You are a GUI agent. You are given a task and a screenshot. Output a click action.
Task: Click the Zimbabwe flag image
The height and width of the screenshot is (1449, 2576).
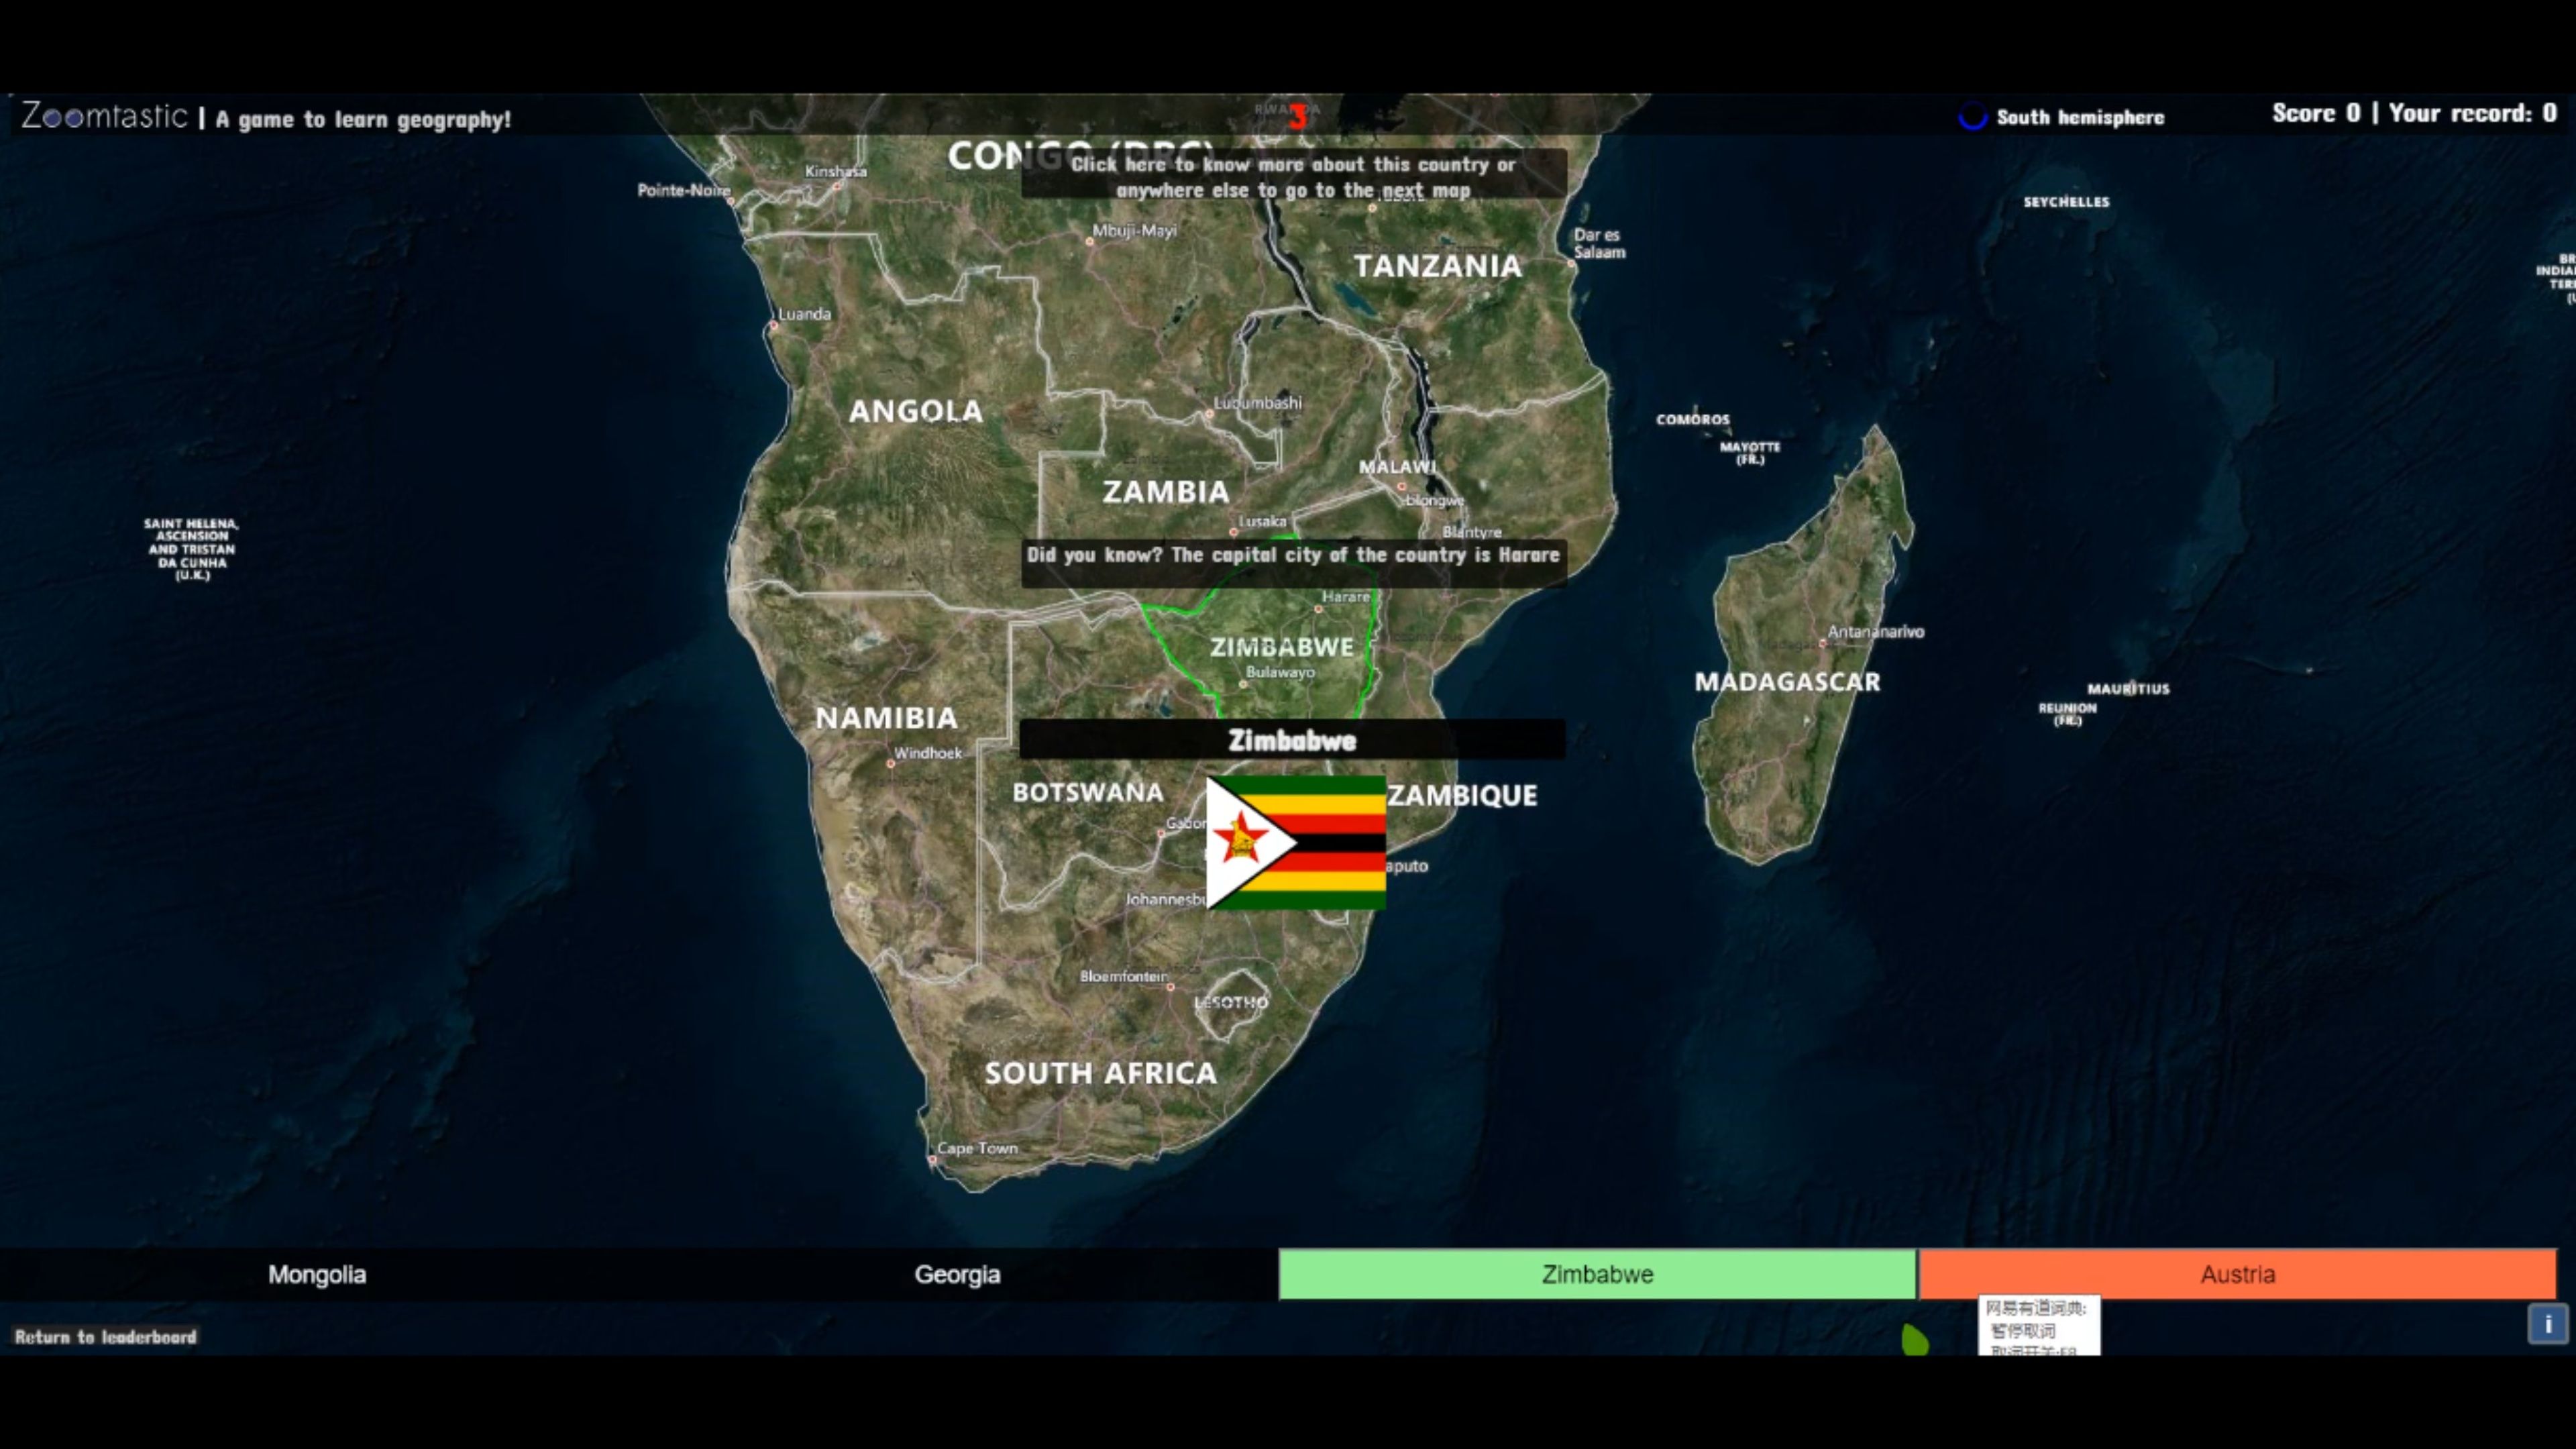[1296, 842]
